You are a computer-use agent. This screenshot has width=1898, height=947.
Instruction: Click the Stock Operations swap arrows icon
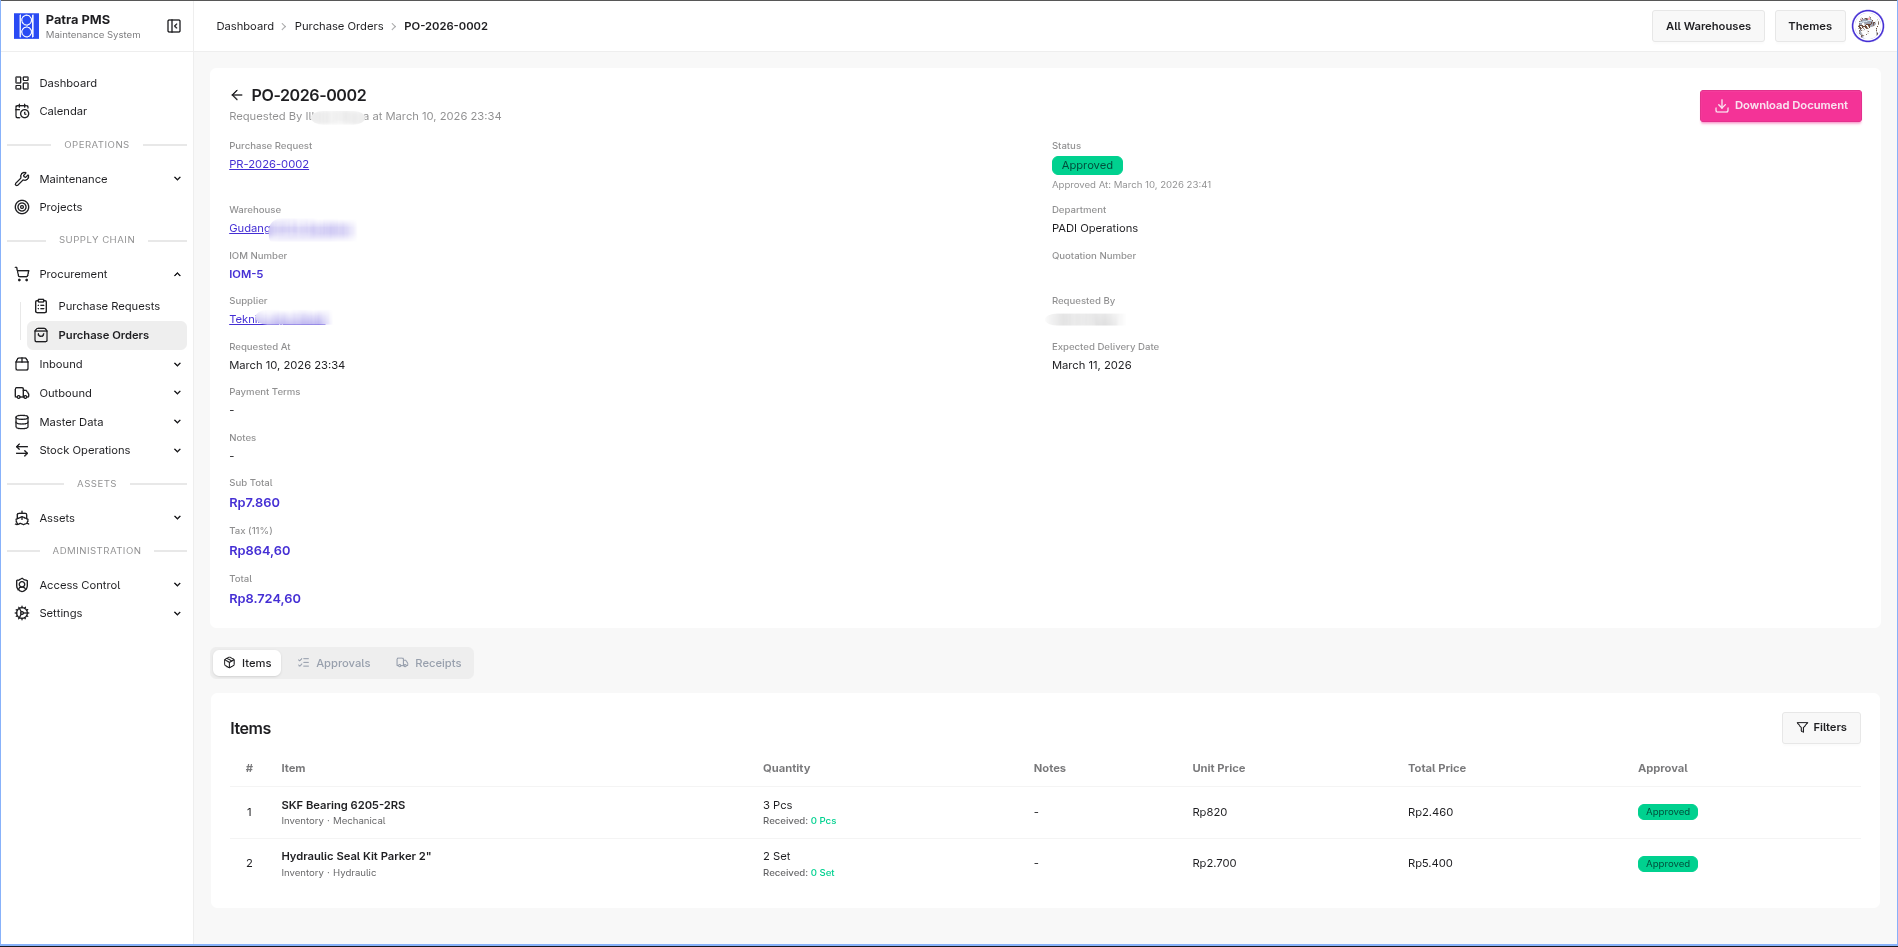coord(22,450)
